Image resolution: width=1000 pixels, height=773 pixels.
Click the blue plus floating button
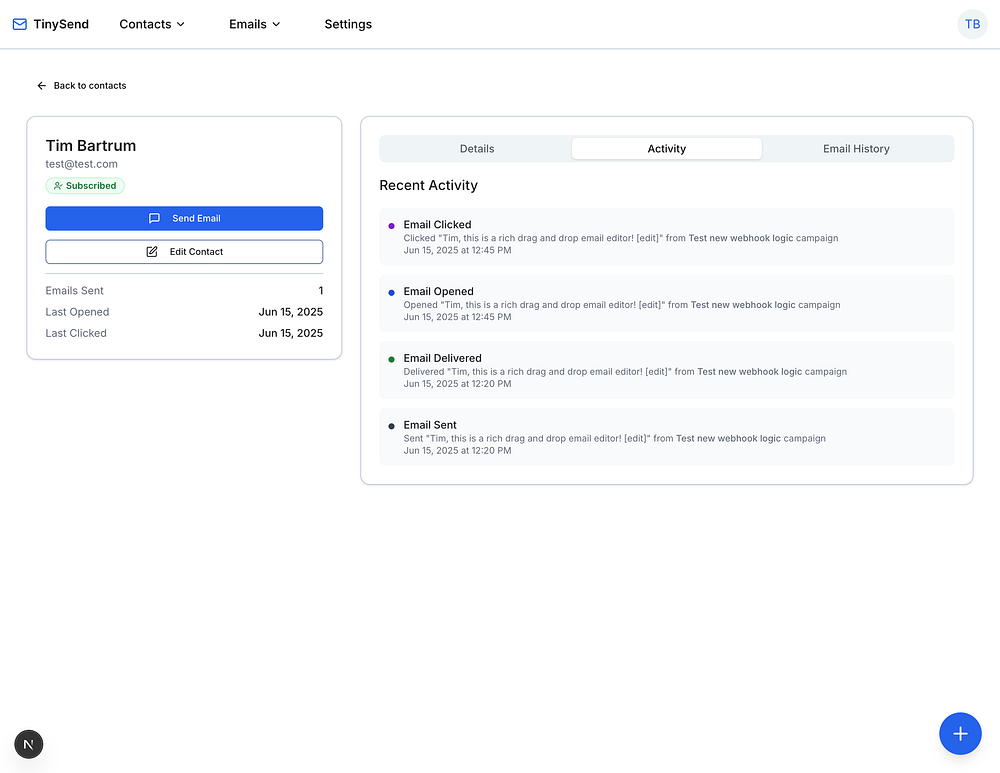click(960, 733)
